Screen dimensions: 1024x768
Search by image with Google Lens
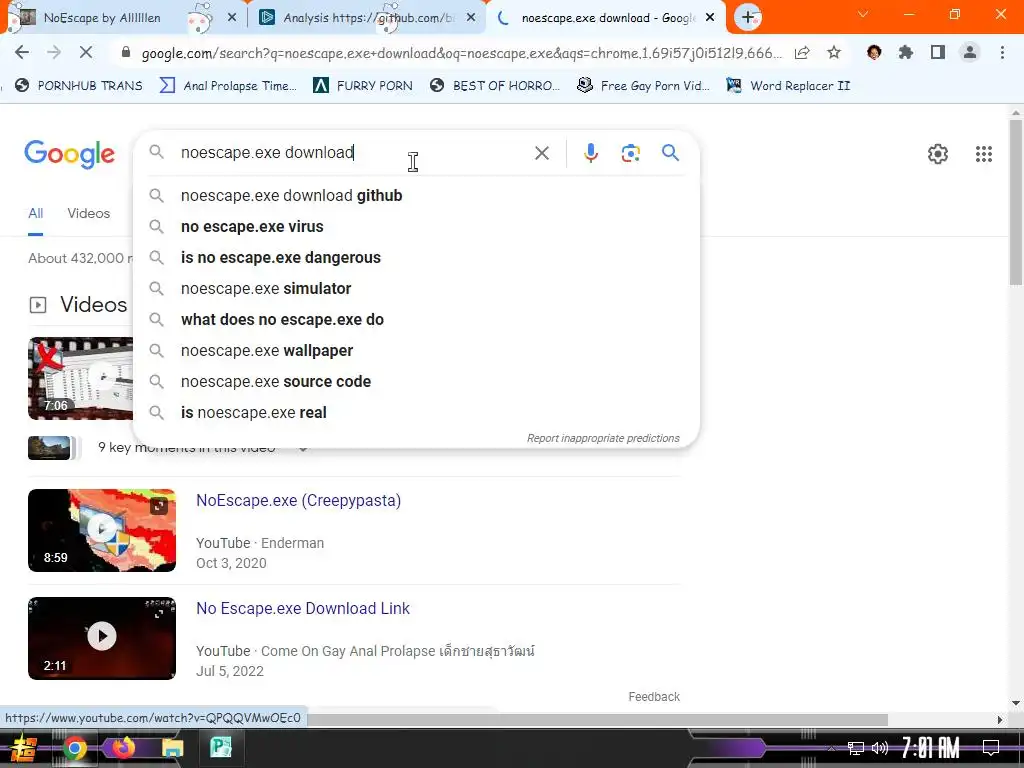pos(630,153)
